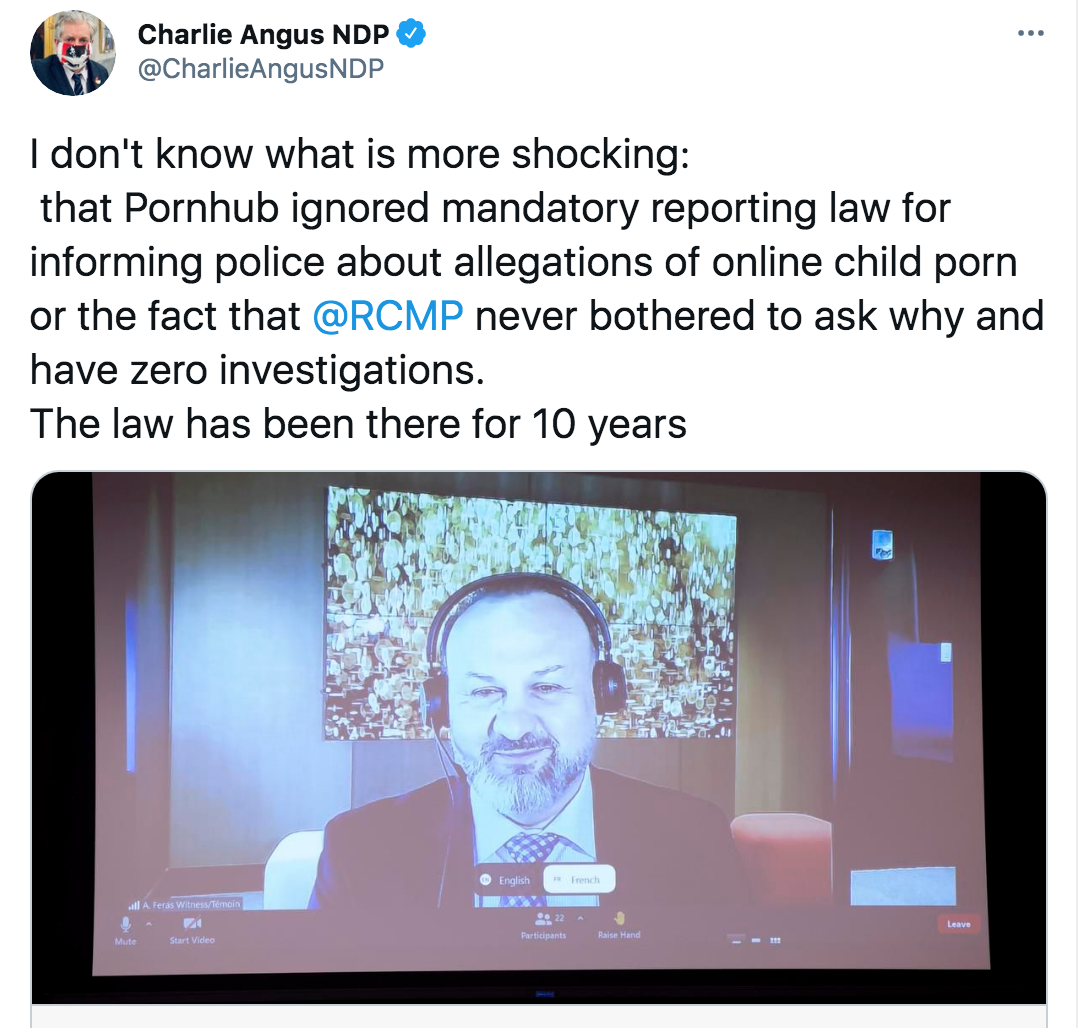This screenshot has width=1088, height=1028.
Task: Click the grid view icon in Zoom bar
Action: pyautogui.click(x=775, y=941)
